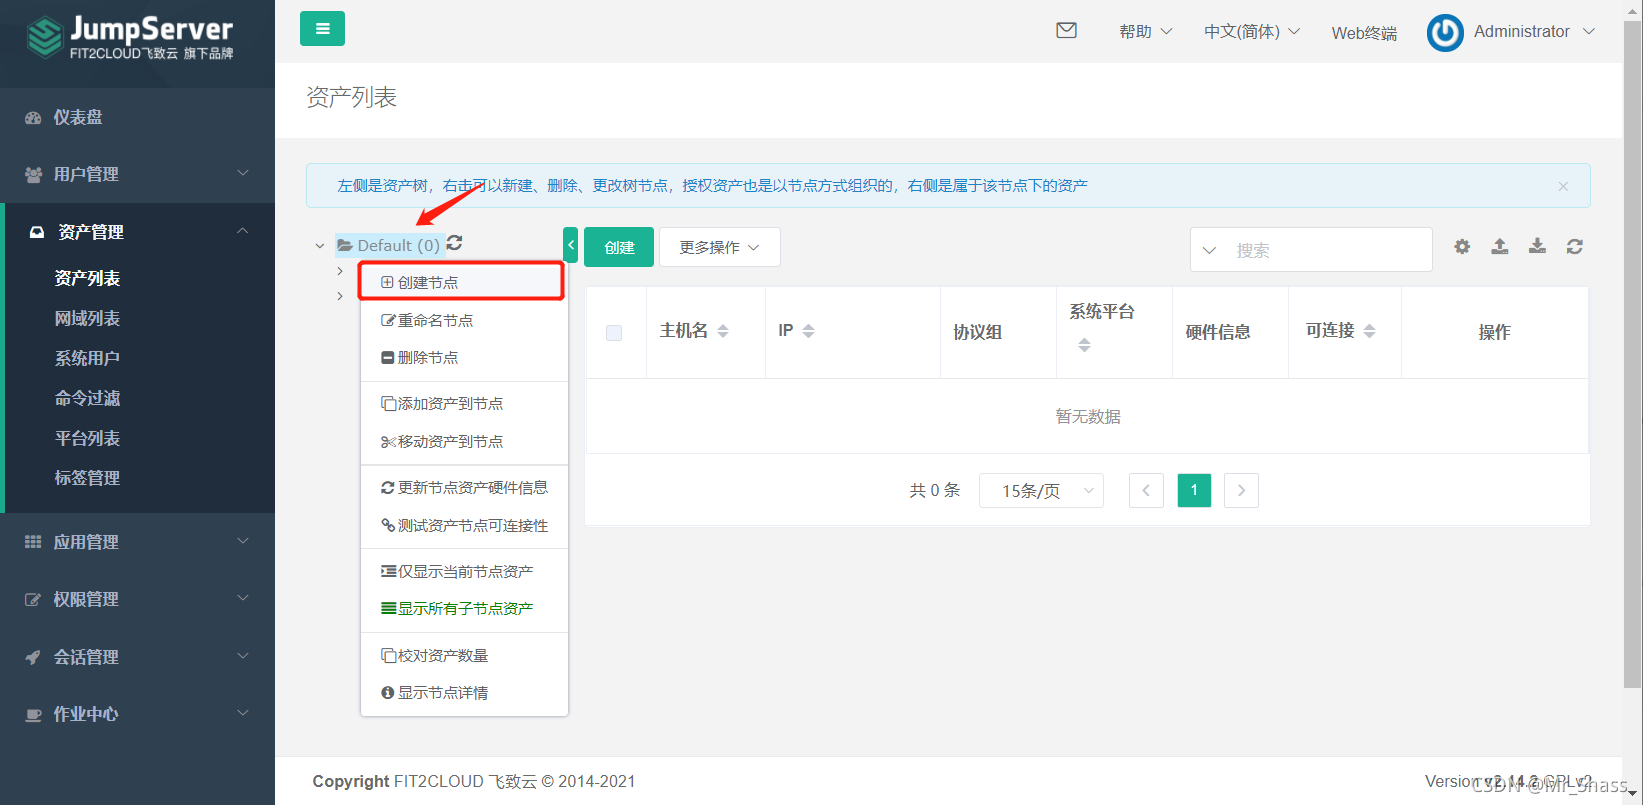The width and height of the screenshot is (1643, 805).
Task: Click the Administrator avatar icon
Action: 1445,32
